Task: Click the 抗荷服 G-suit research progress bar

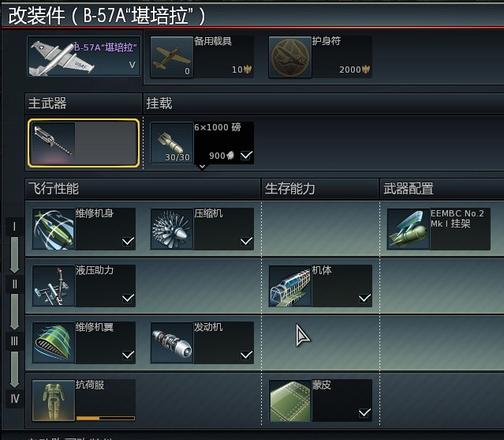Action: [106, 418]
